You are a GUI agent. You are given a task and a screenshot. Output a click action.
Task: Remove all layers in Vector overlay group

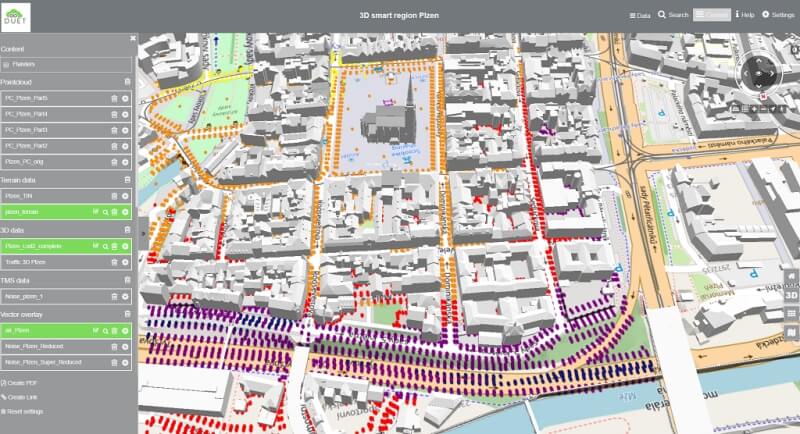[127, 313]
